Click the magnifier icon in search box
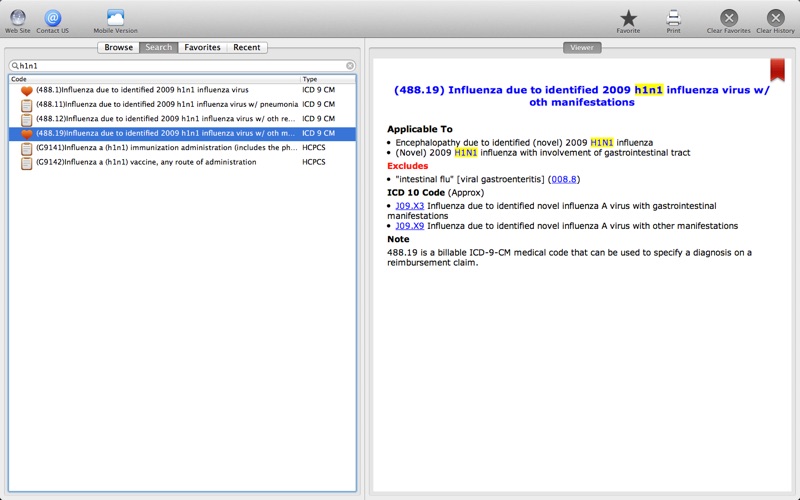The image size is (800, 500). [15, 65]
